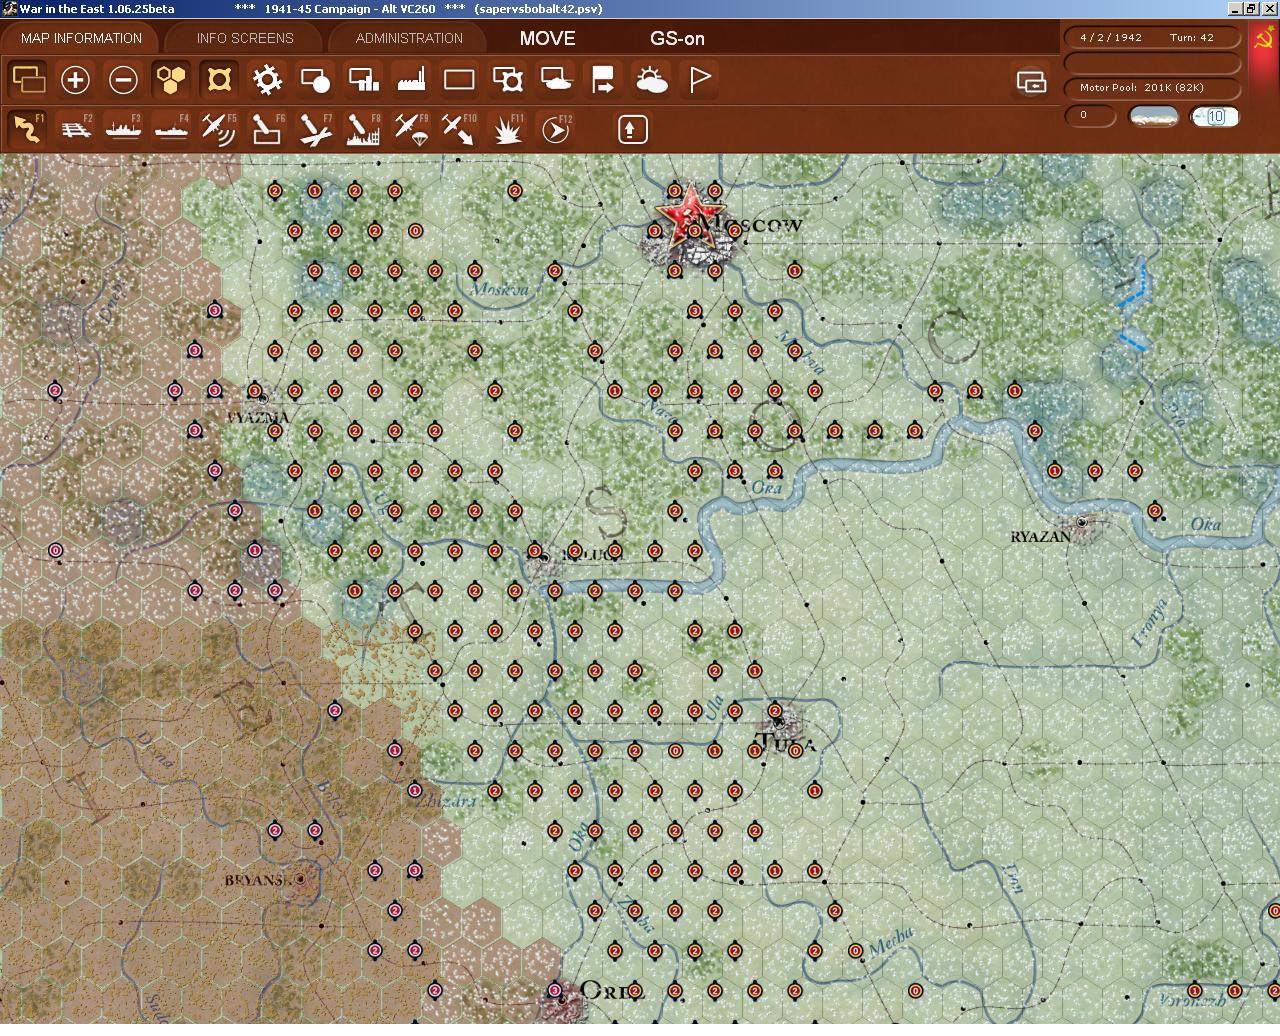Toggle the weather sun-and-cloud icon

pyautogui.click(x=651, y=80)
